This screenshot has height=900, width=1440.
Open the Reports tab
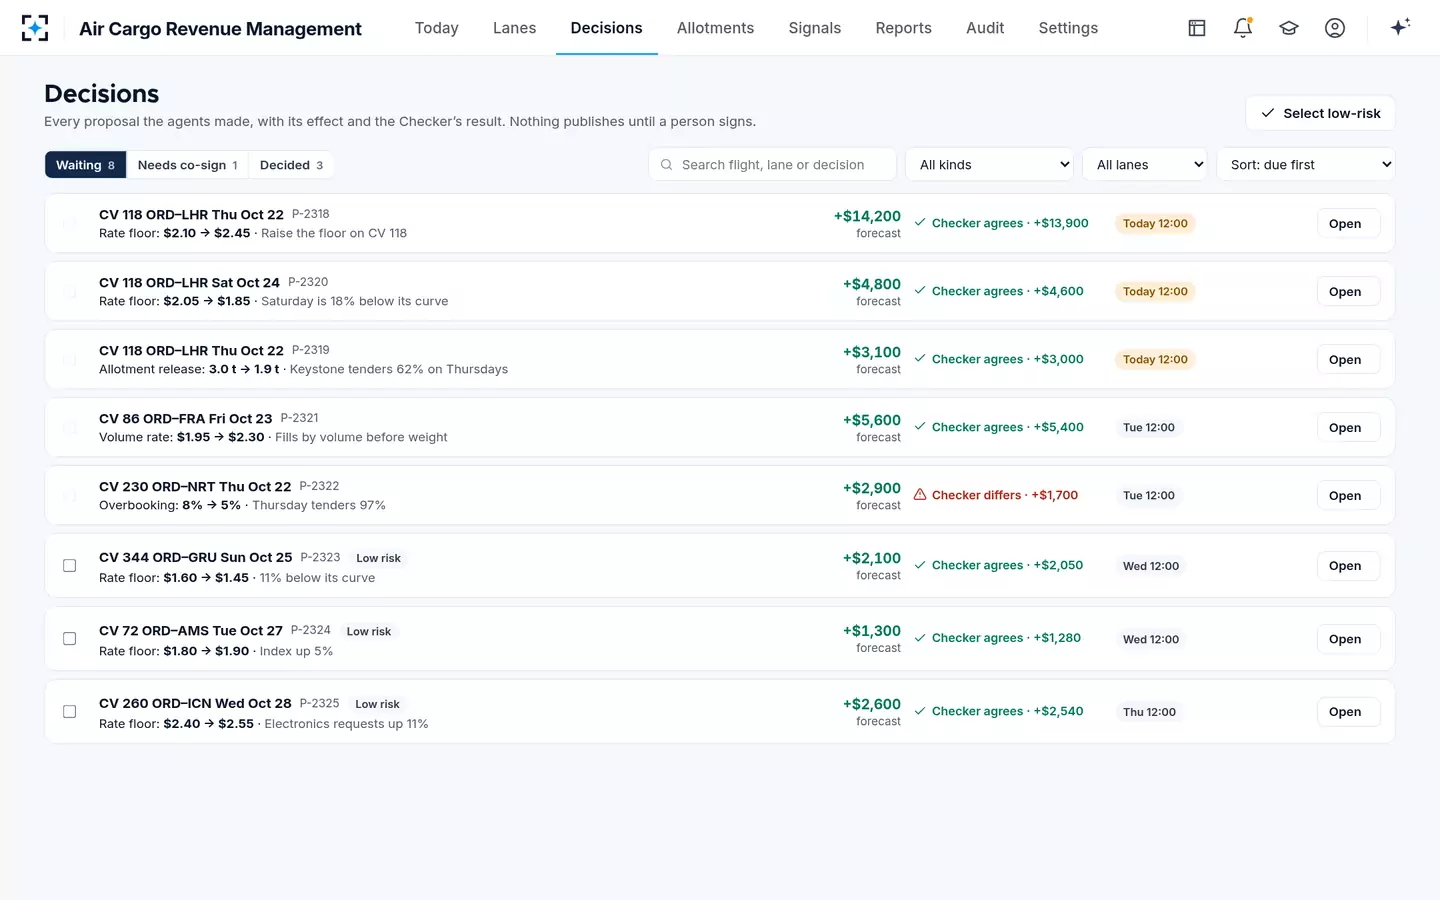904,28
